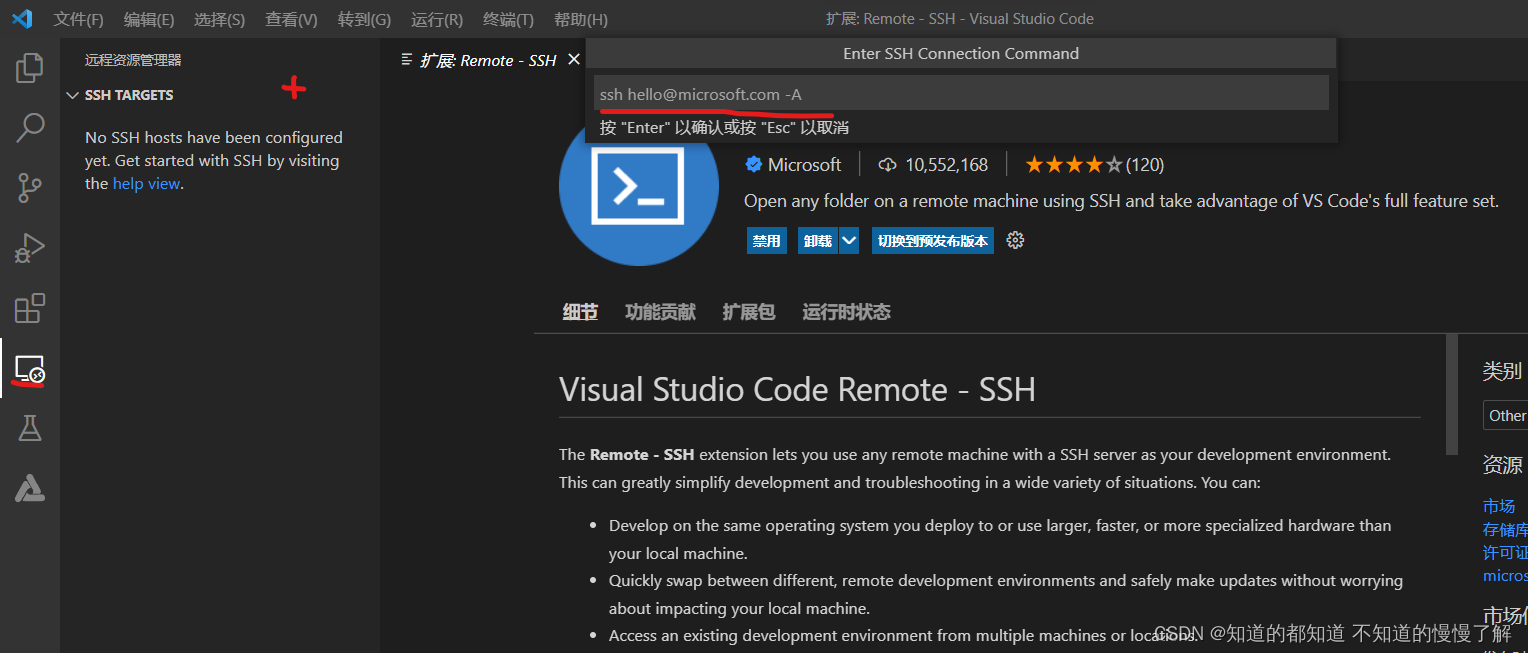
Task: Switch to the 运行时状态 tab
Action: 846,312
